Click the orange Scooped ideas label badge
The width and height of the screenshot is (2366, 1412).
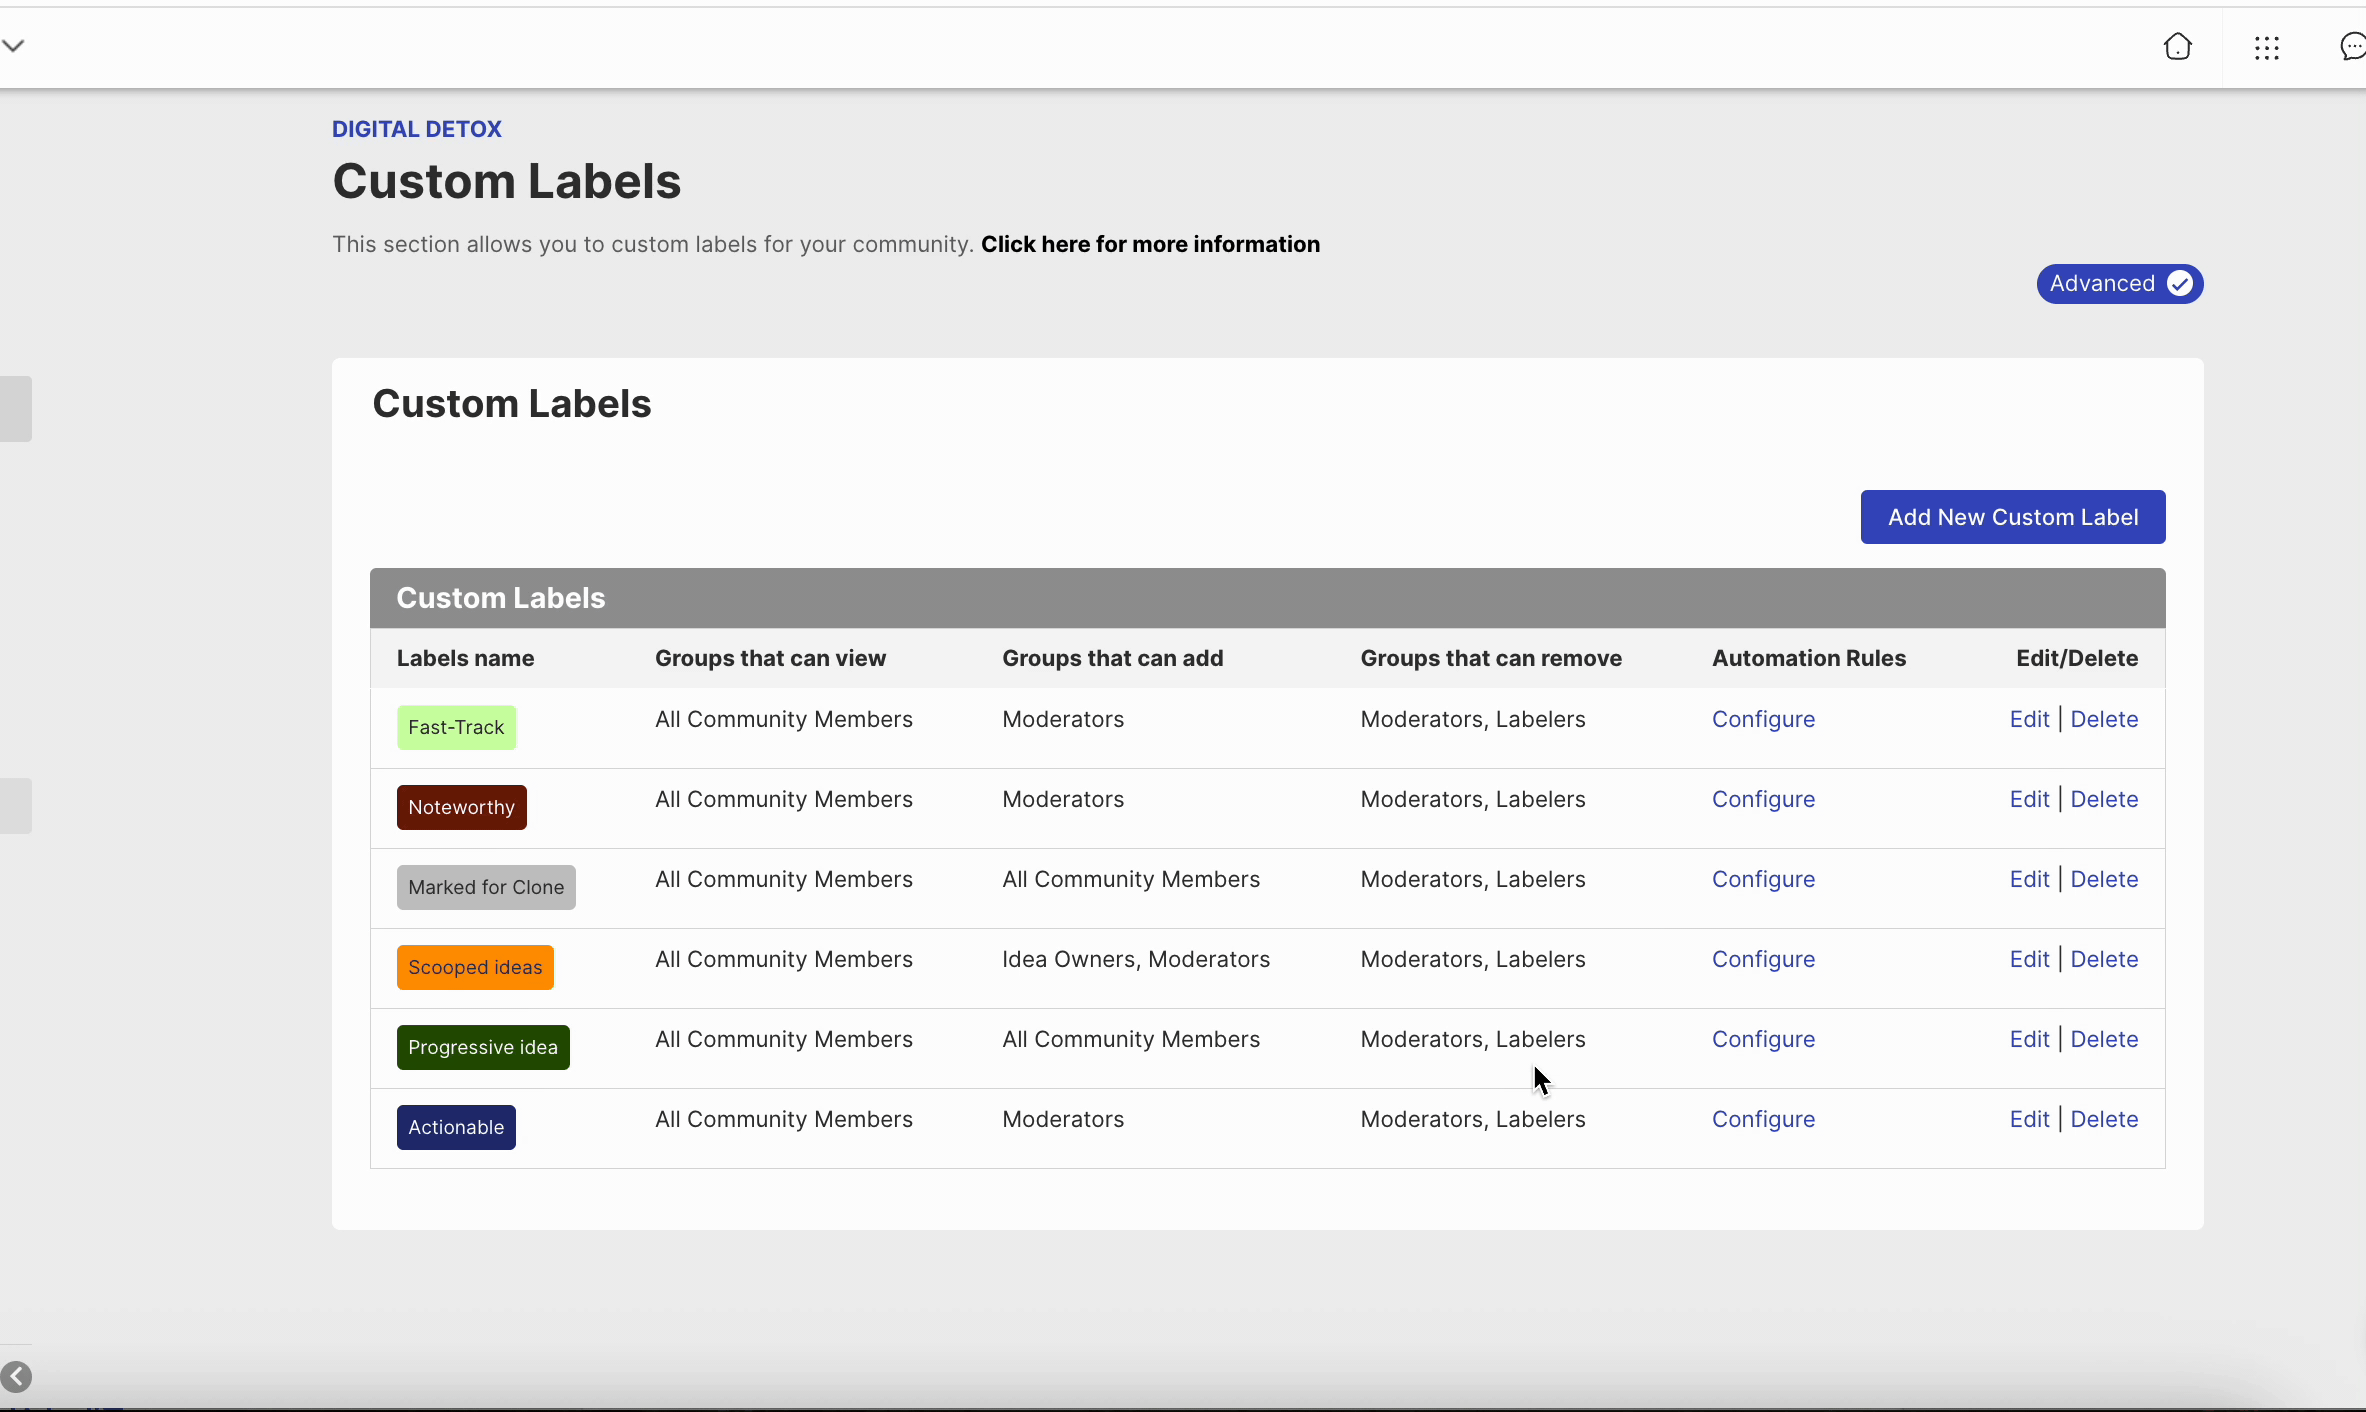coord(475,967)
